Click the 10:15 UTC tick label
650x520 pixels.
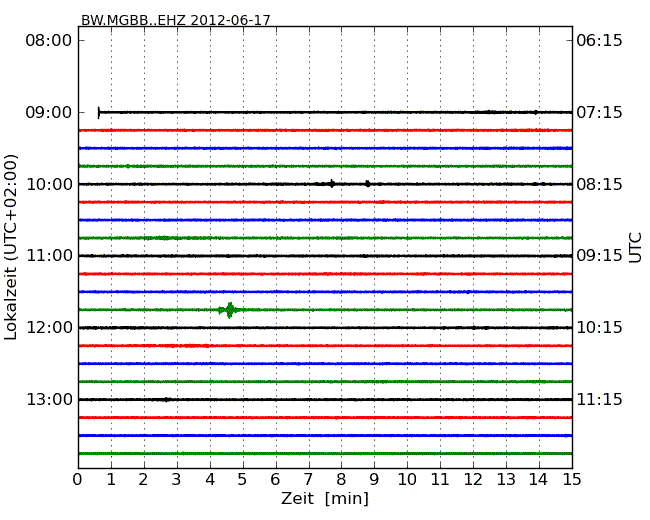click(599, 328)
